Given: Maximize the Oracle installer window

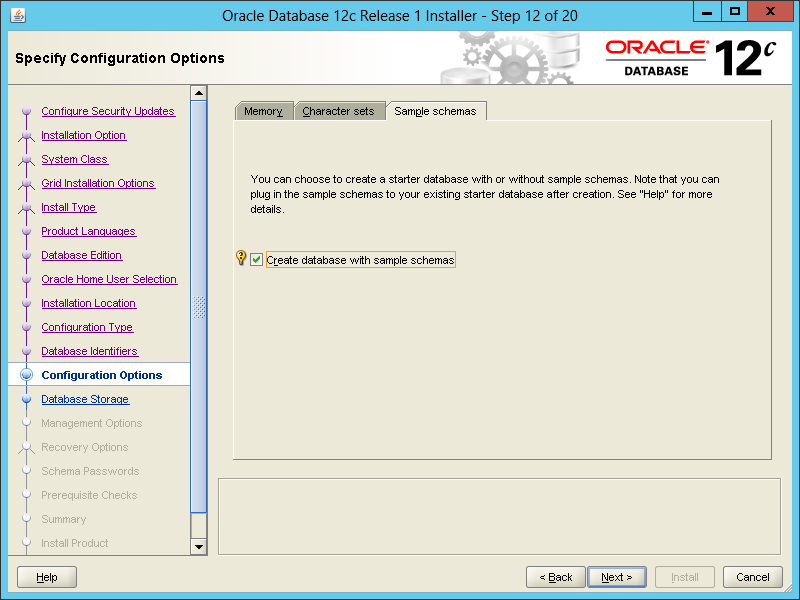Looking at the screenshot, I should click(x=735, y=12).
